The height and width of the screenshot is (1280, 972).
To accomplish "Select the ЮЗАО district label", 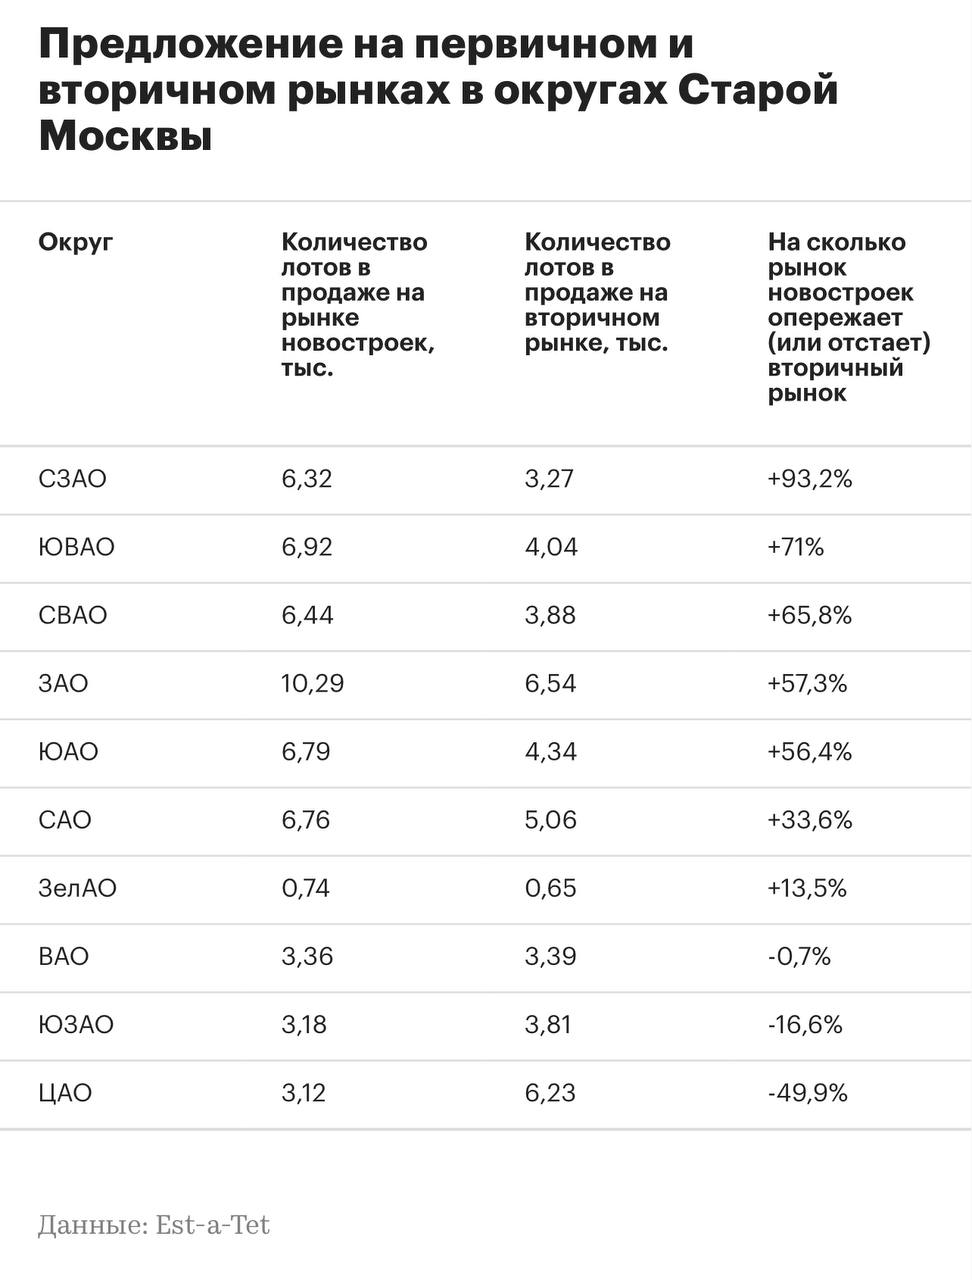I will click(76, 1024).
